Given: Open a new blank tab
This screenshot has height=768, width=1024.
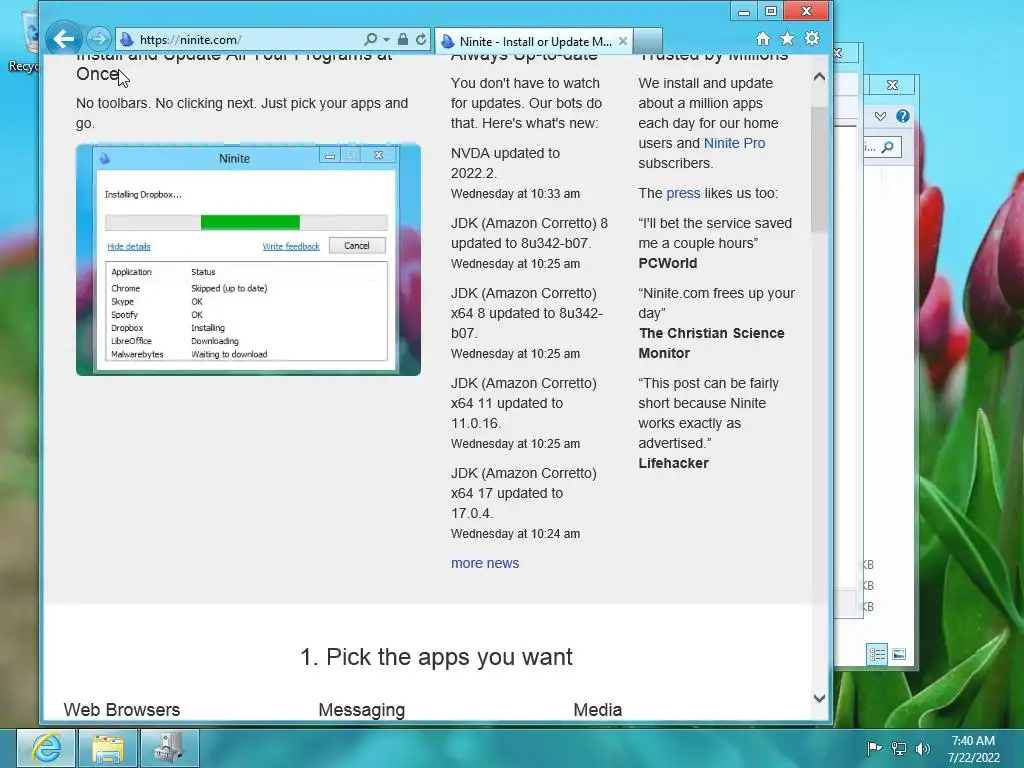Looking at the screenshot, I should (647, 40).
